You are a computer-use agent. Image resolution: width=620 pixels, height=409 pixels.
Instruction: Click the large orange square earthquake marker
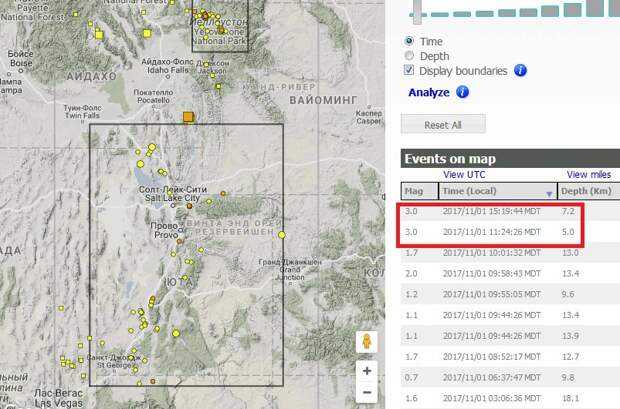(x=188, y=117)
